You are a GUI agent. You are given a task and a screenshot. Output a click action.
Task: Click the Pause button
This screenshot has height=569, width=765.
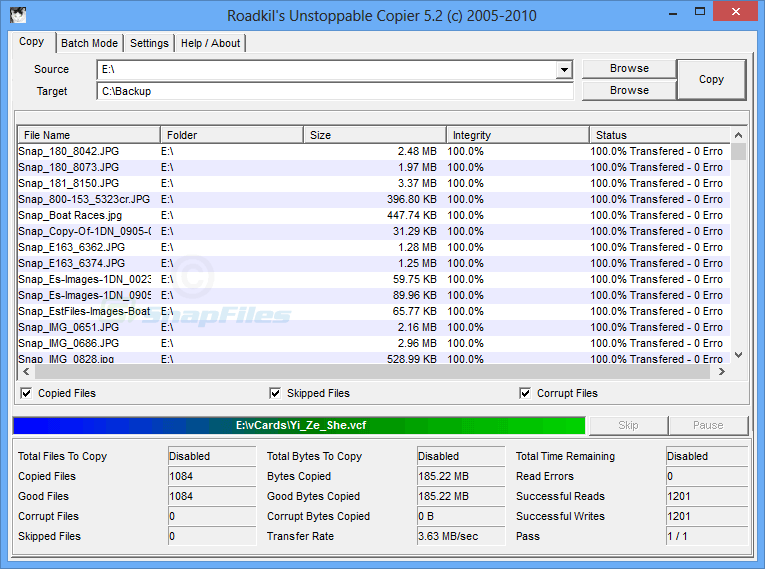708,425
